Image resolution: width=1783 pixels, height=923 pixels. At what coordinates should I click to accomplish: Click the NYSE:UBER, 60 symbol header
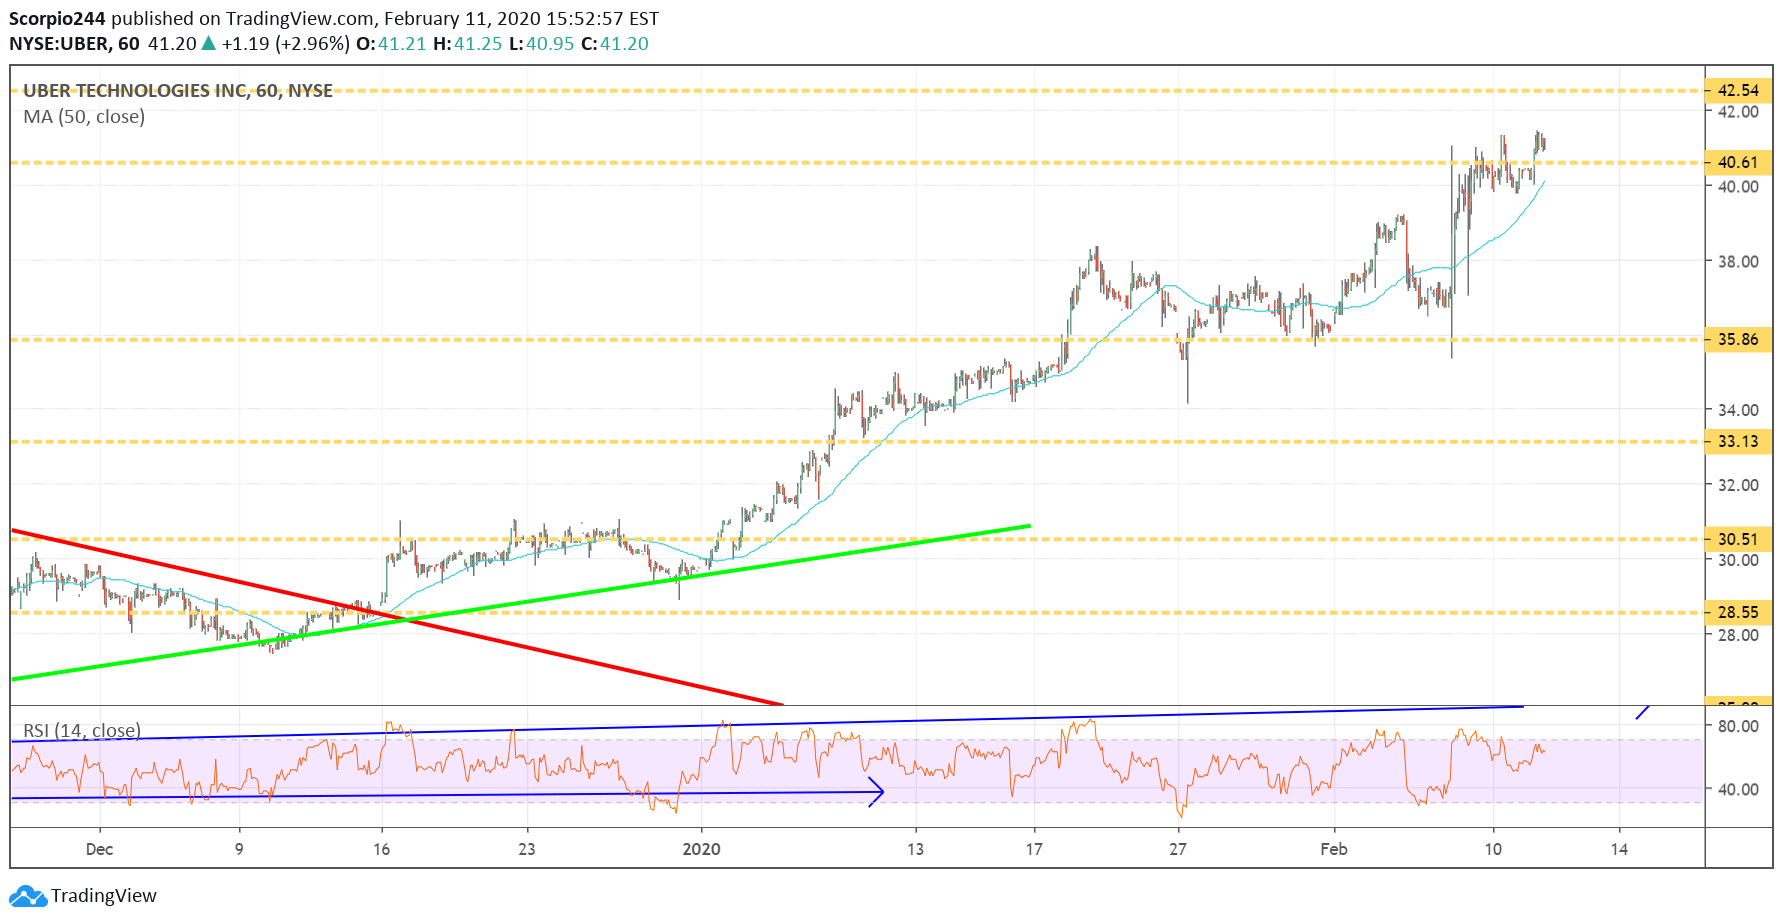click(75, 44)
